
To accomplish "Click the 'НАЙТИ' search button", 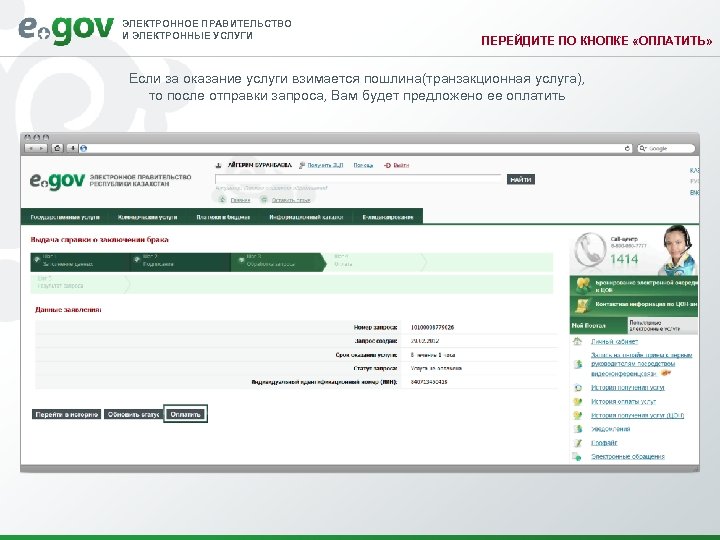I will click(521, 180).
